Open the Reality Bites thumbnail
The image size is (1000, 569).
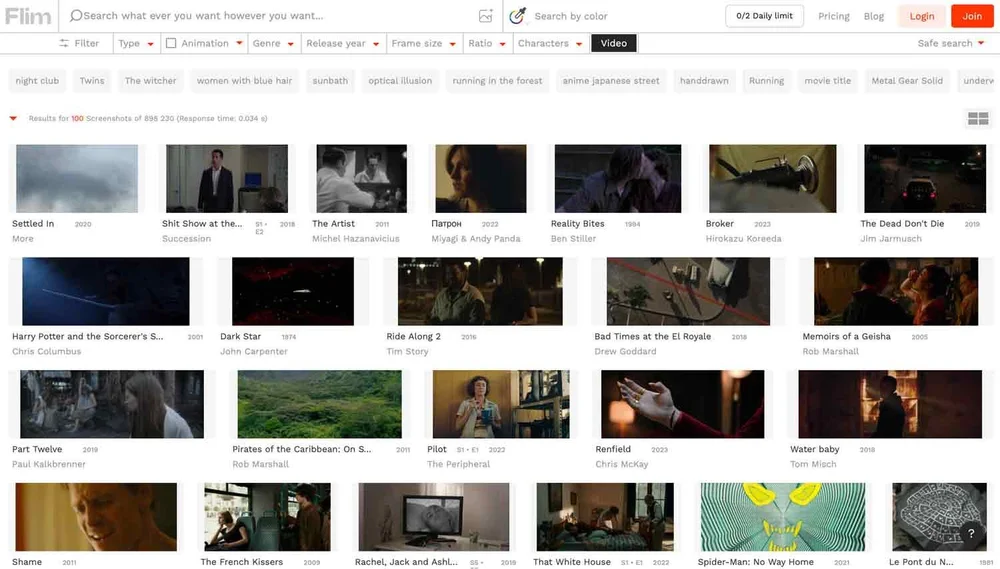coord(618,179)
